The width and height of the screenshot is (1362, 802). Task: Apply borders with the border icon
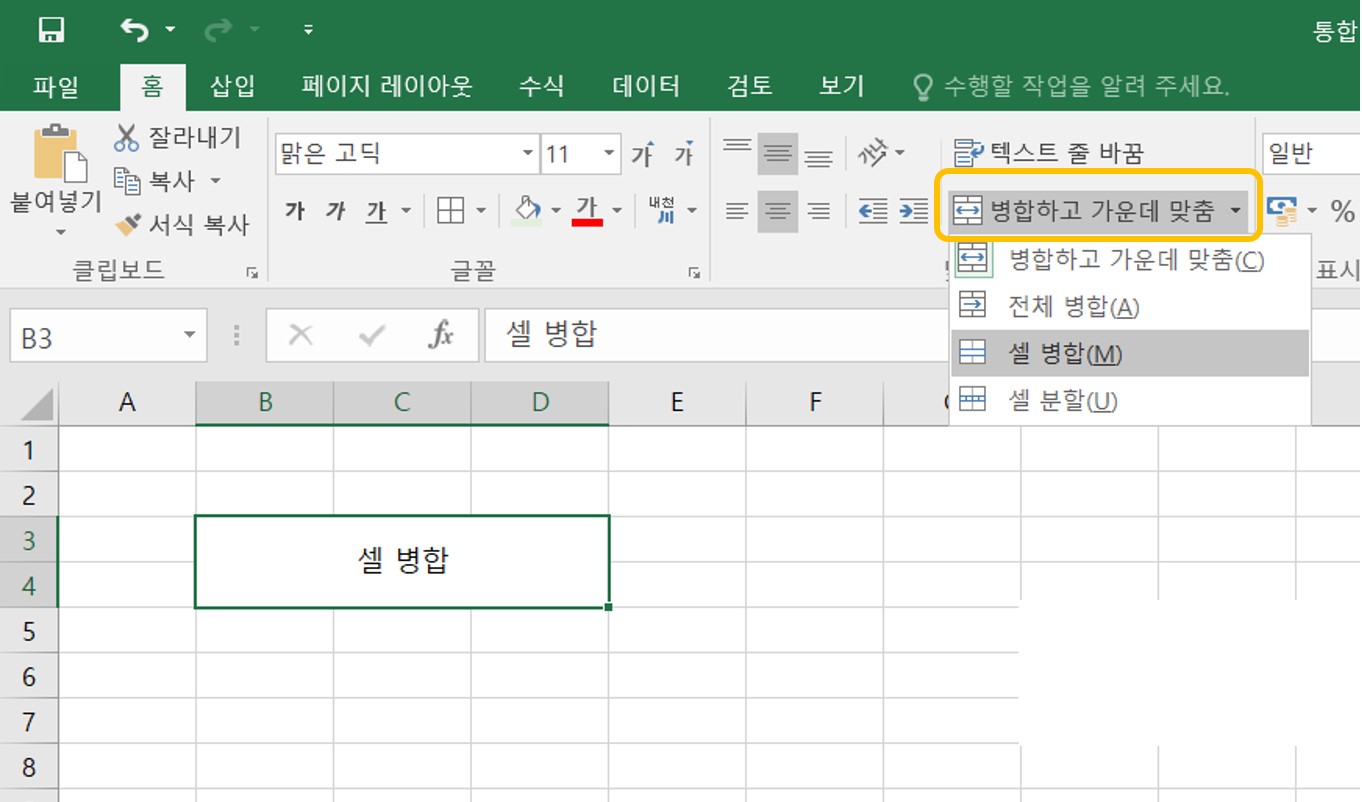click(x=452, y=210)
